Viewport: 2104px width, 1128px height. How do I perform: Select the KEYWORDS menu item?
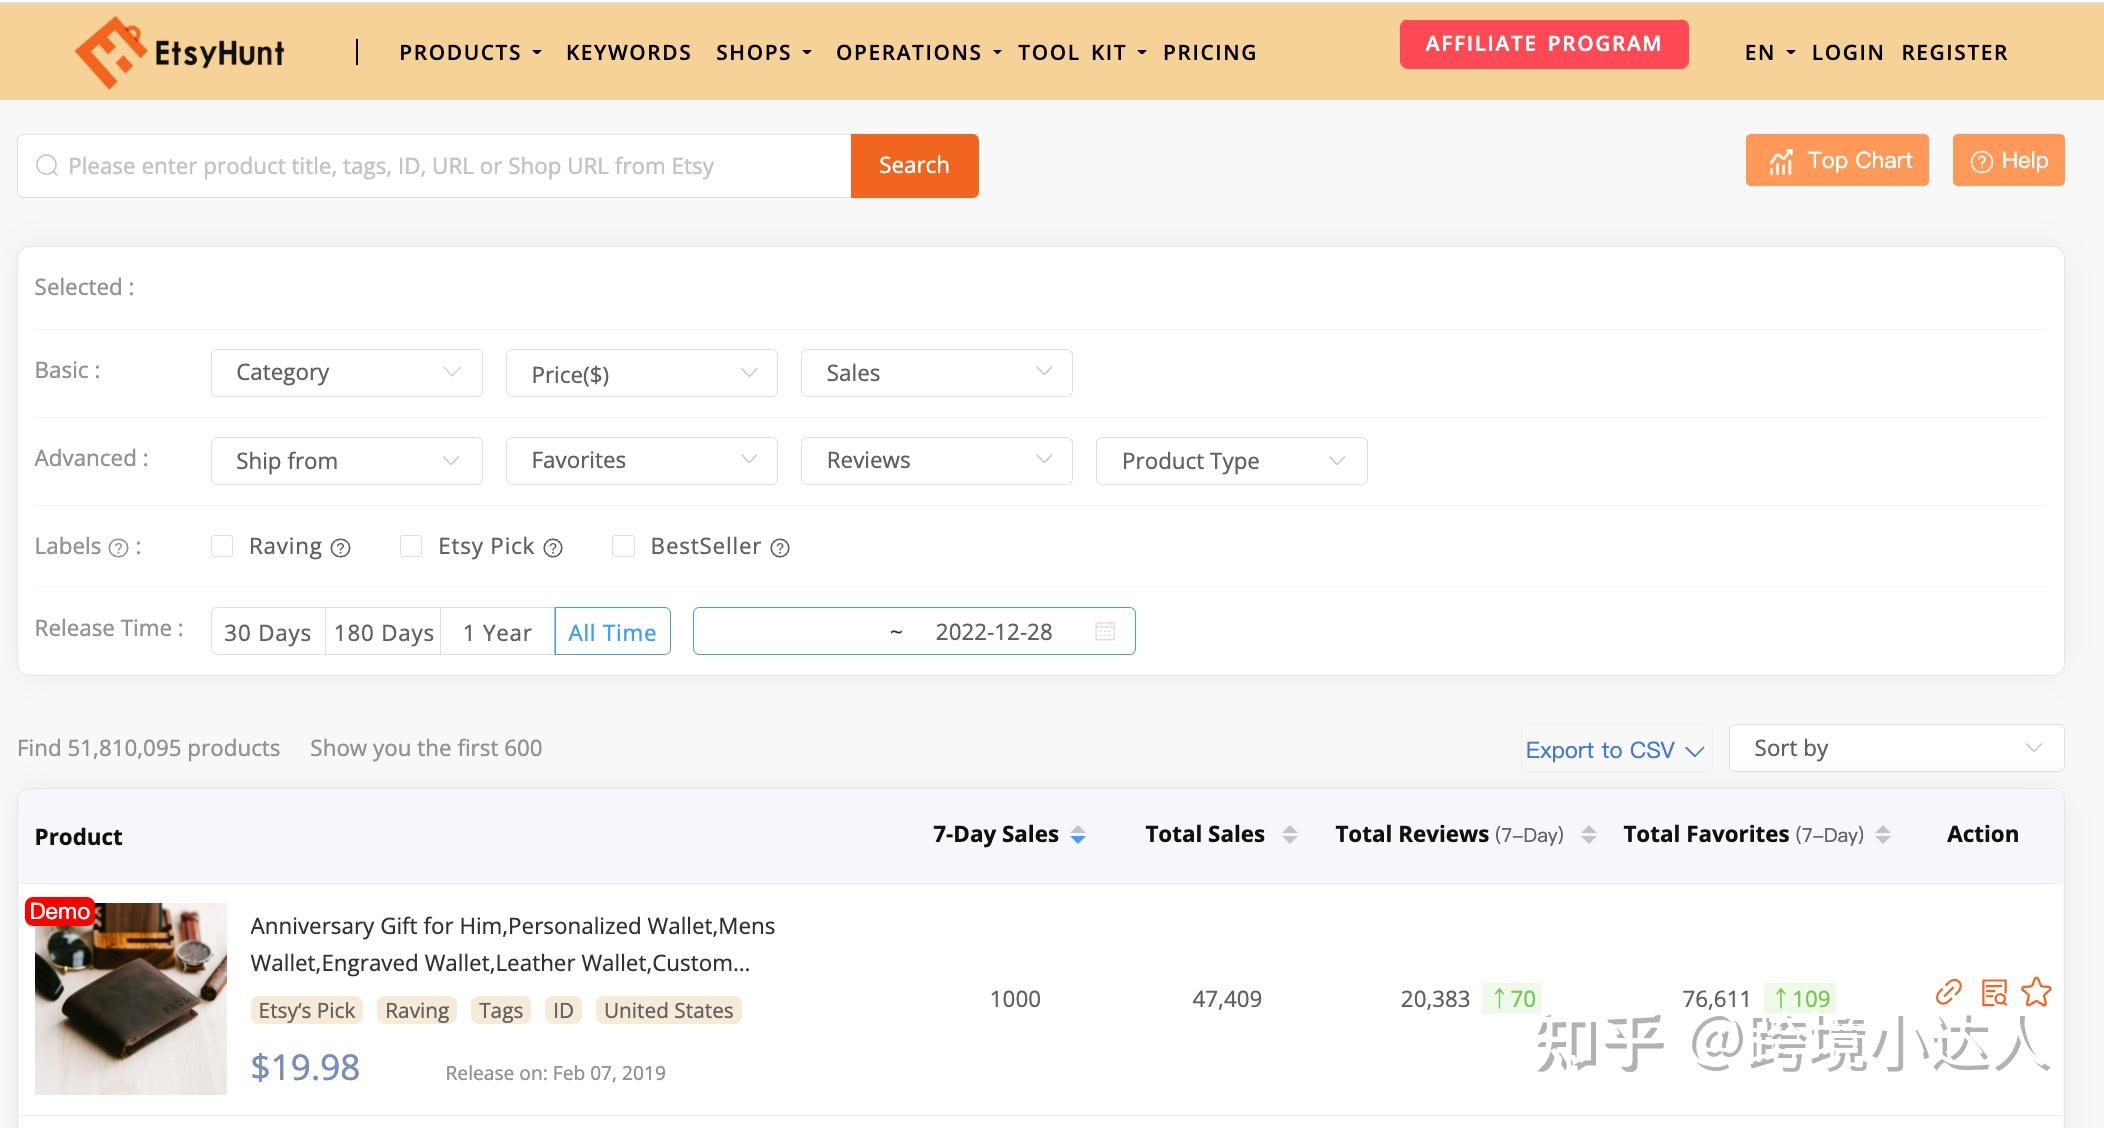pos(628,52)
